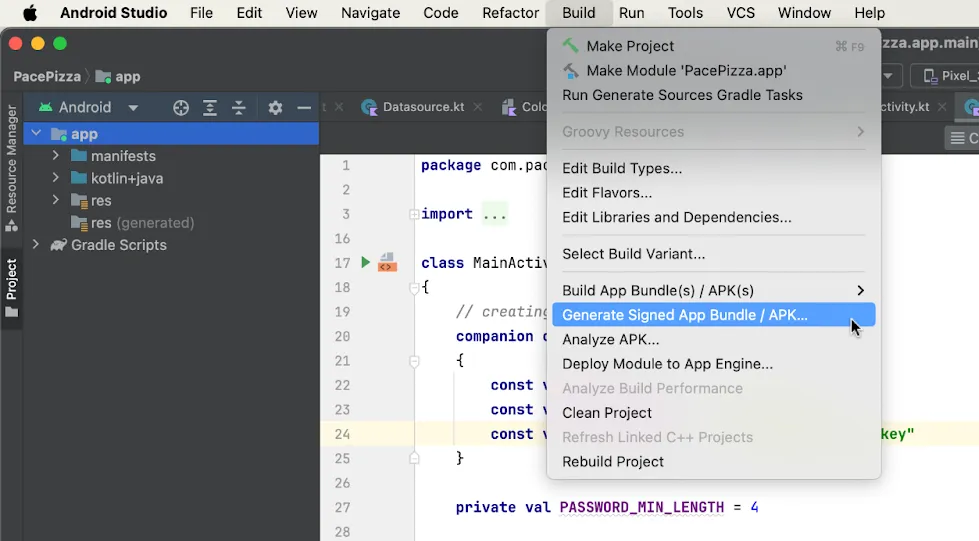The height and width of the screenshot is (541, 979).
Task: Click PacePizza in the breadcrumb
Action: (x=47, y=76)
